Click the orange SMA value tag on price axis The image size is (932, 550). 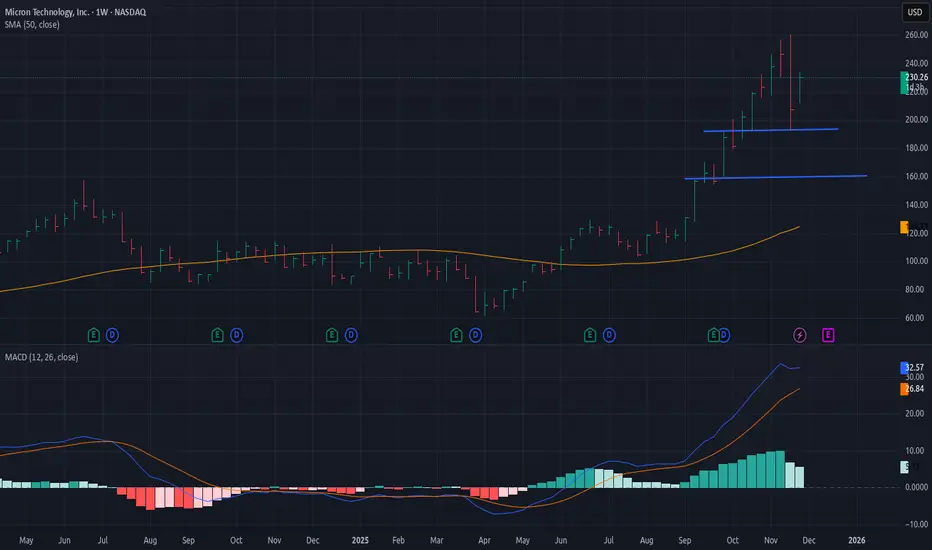click(905, 227)
